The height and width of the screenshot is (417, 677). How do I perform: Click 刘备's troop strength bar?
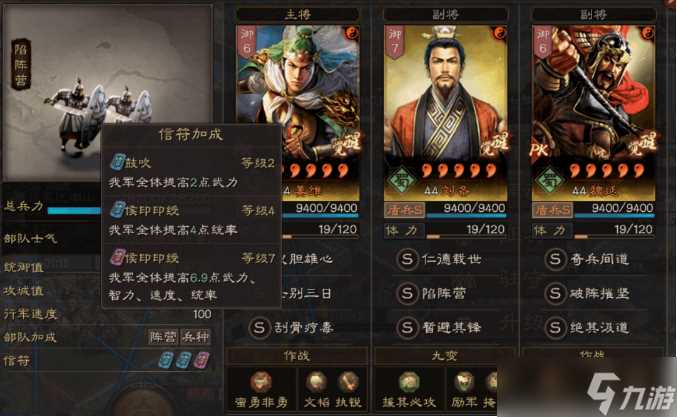click(446, 210)
